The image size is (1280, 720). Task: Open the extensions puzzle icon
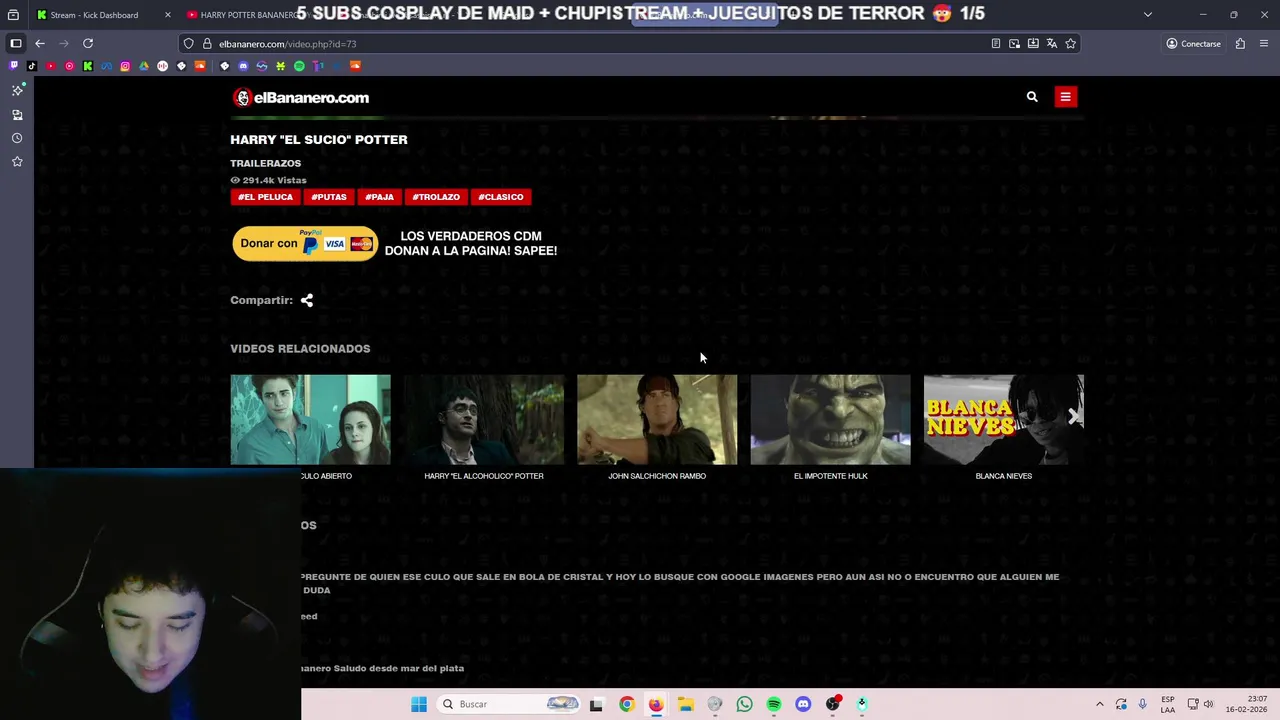[1240, 44]
